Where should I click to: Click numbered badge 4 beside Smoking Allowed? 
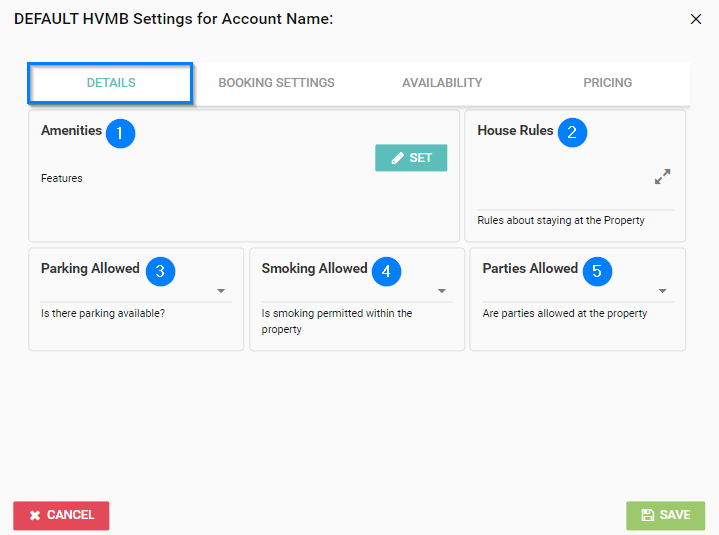click(386, 271)
